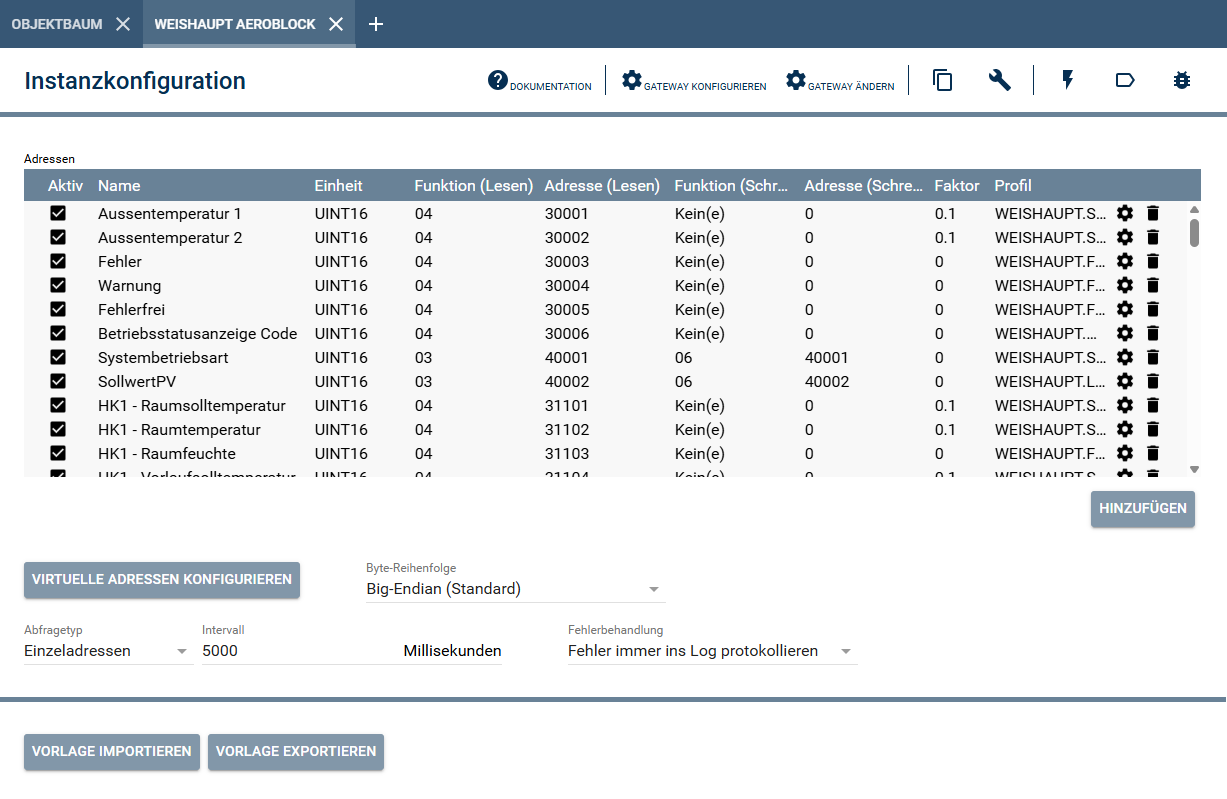Switch to the Objektbaum tab

(57, 24)
